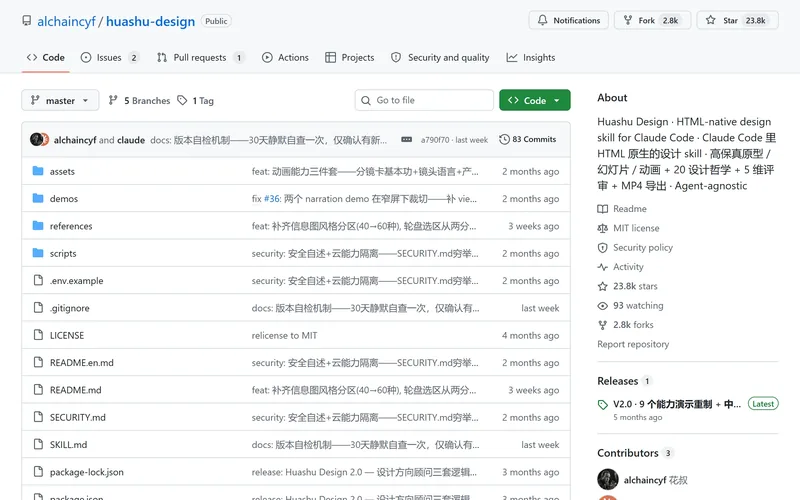Viewport: 800px width, 500px height.
Task: Fork this repository
Action: click(652, 20)
